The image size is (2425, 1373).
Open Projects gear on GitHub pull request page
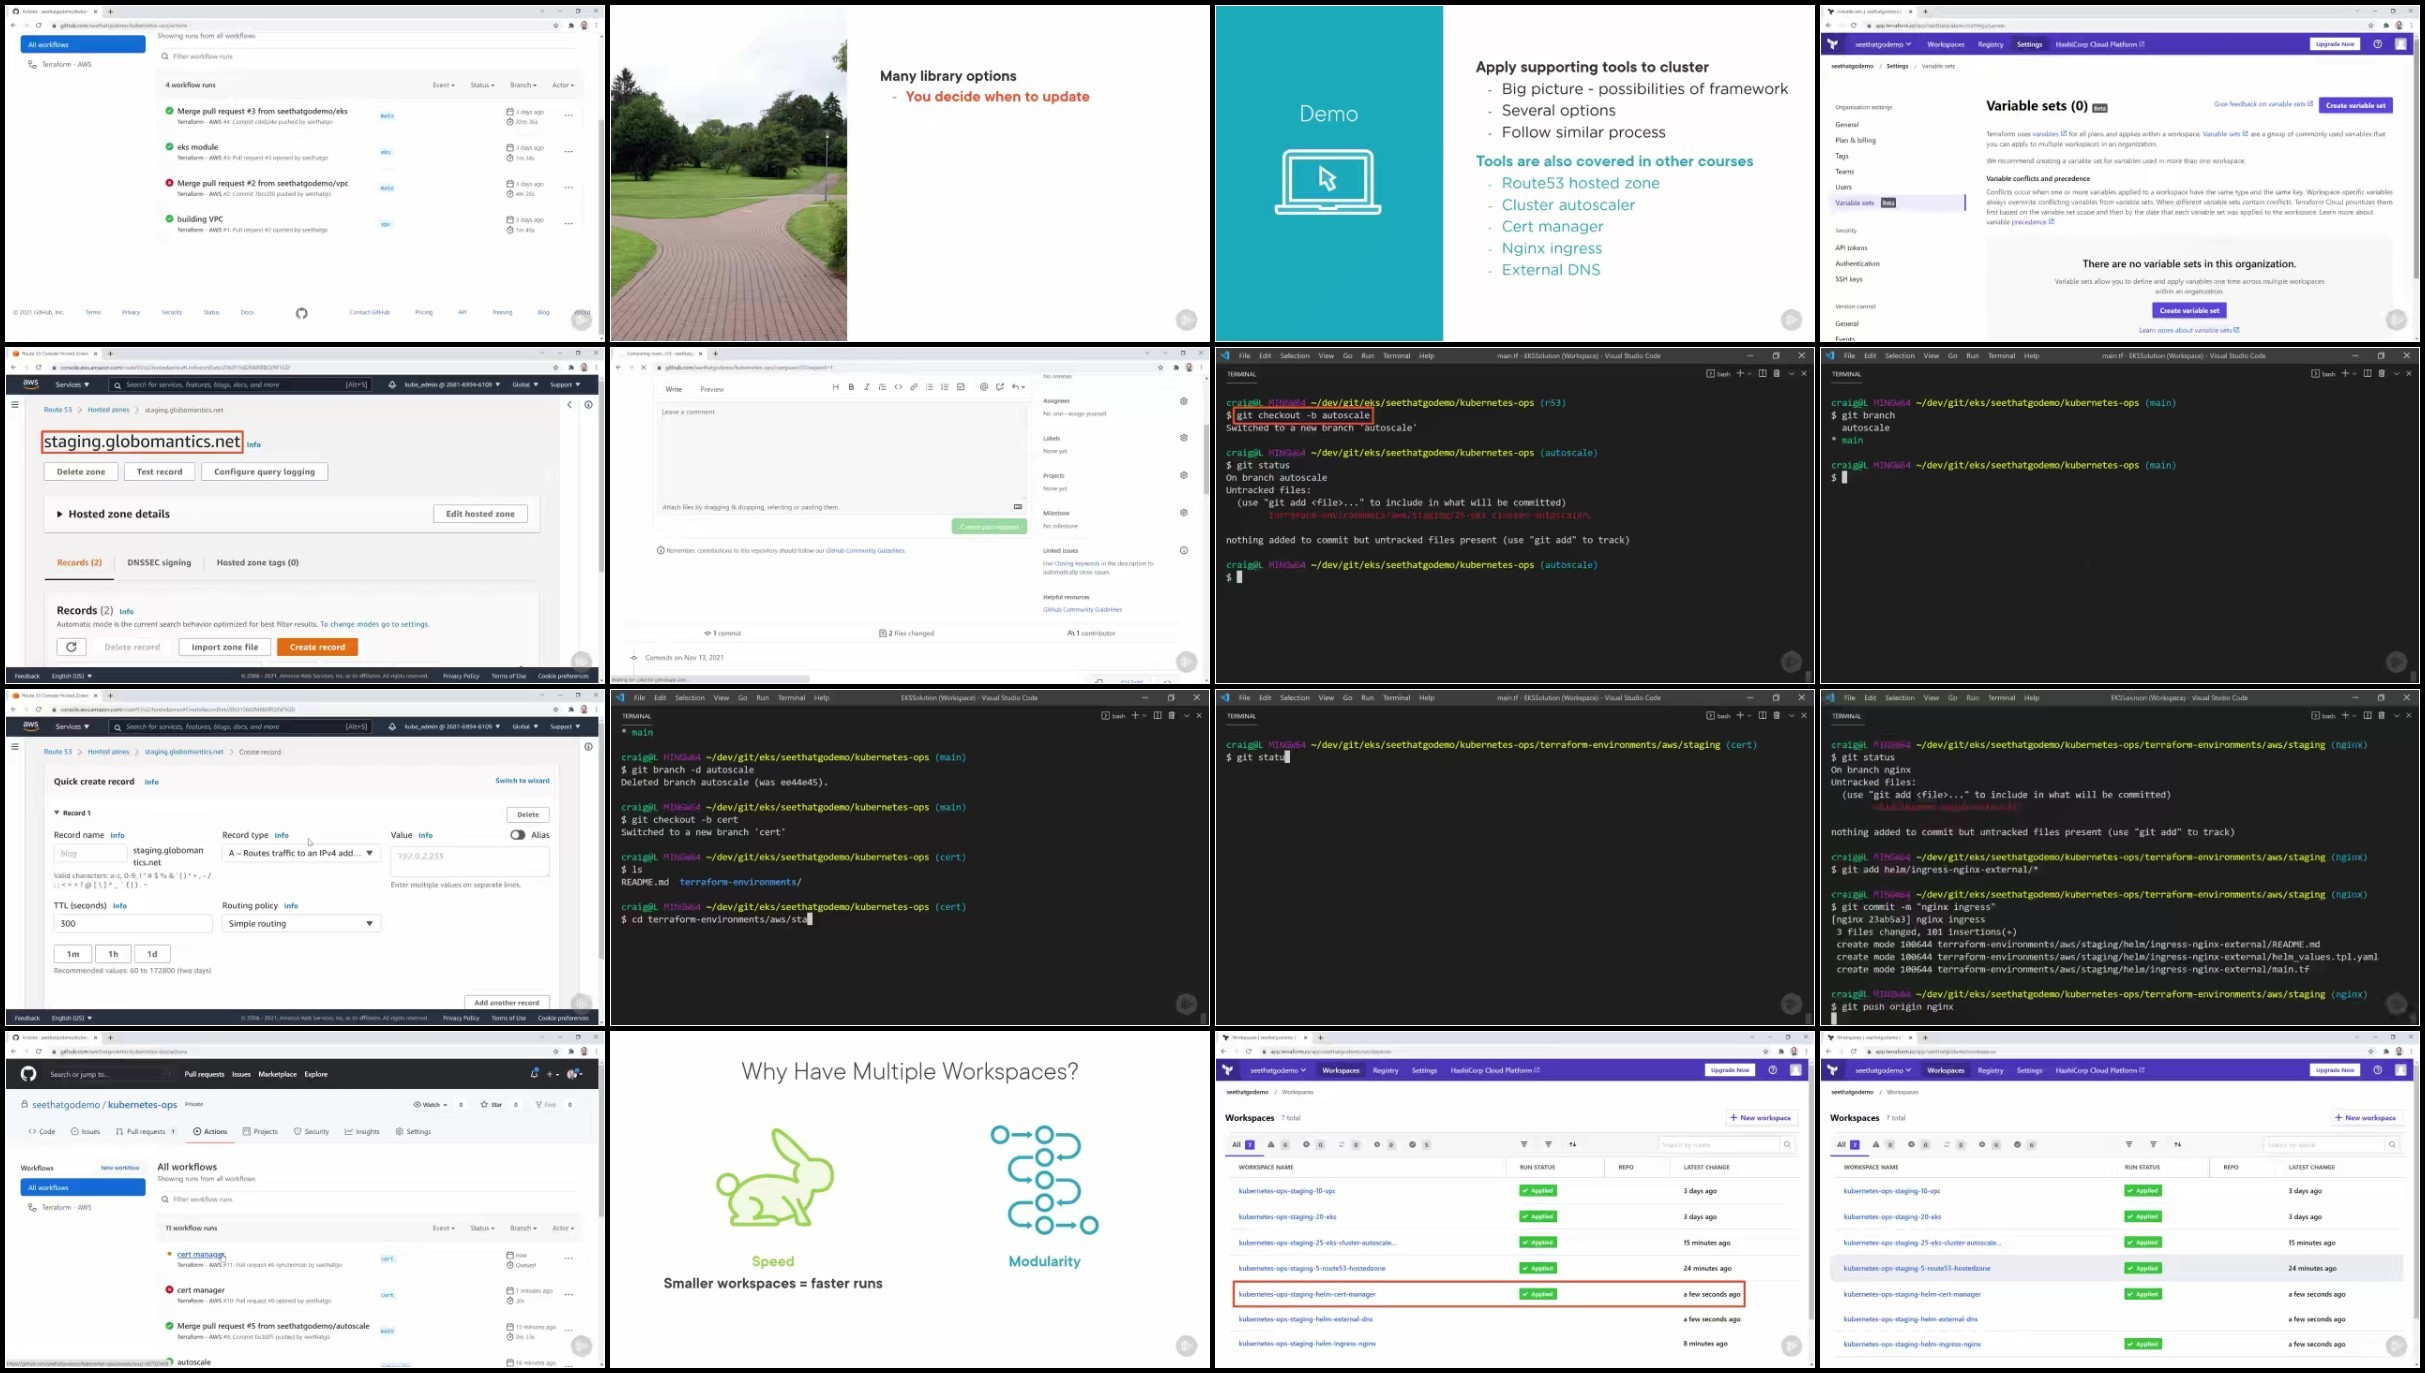pos(1183,475)
